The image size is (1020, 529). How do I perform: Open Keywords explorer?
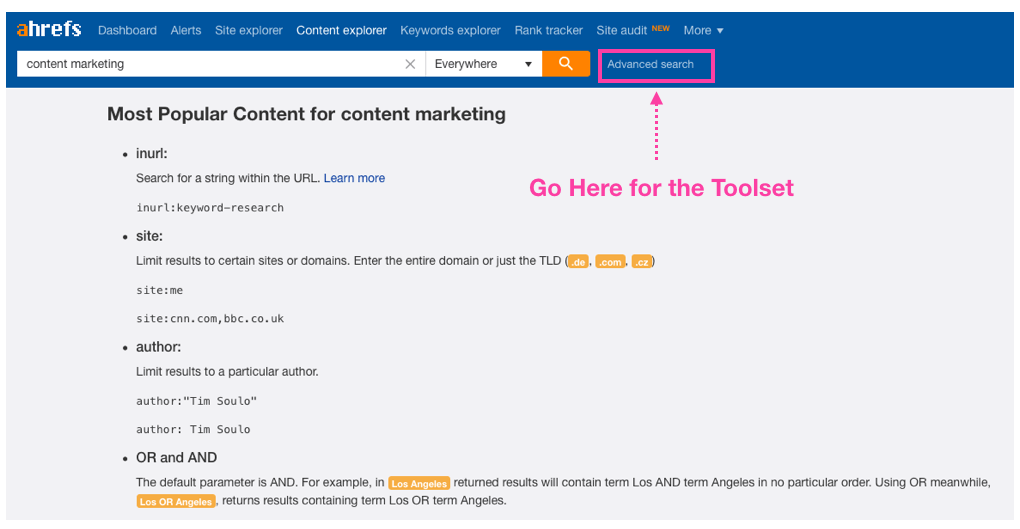point(450,31)
